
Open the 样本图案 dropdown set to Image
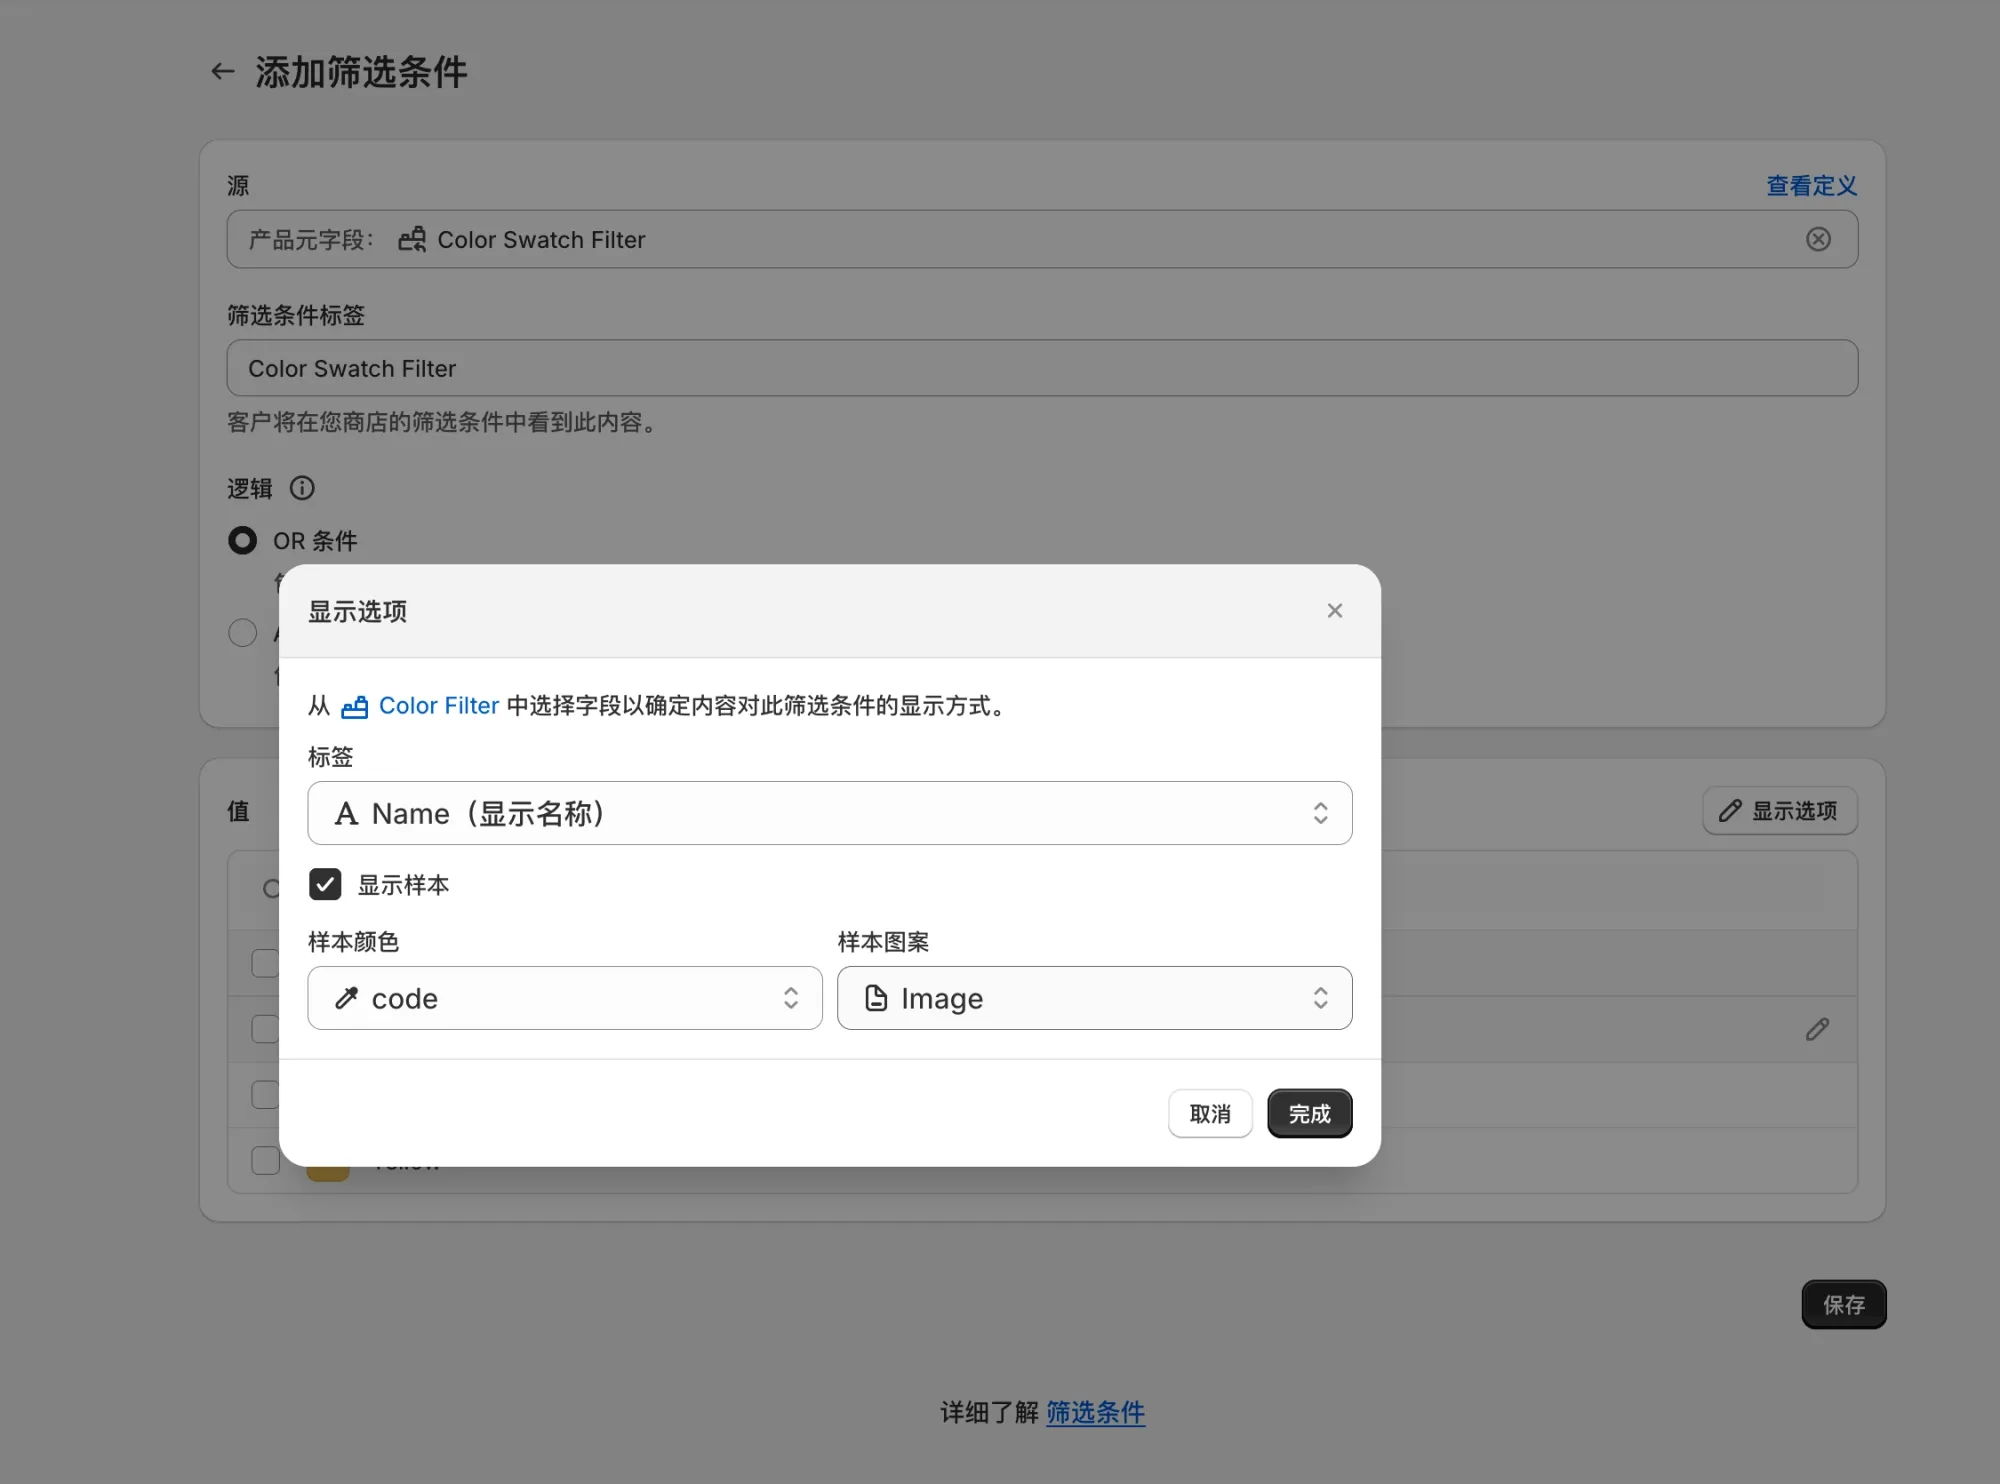(x=1094, y=998)
